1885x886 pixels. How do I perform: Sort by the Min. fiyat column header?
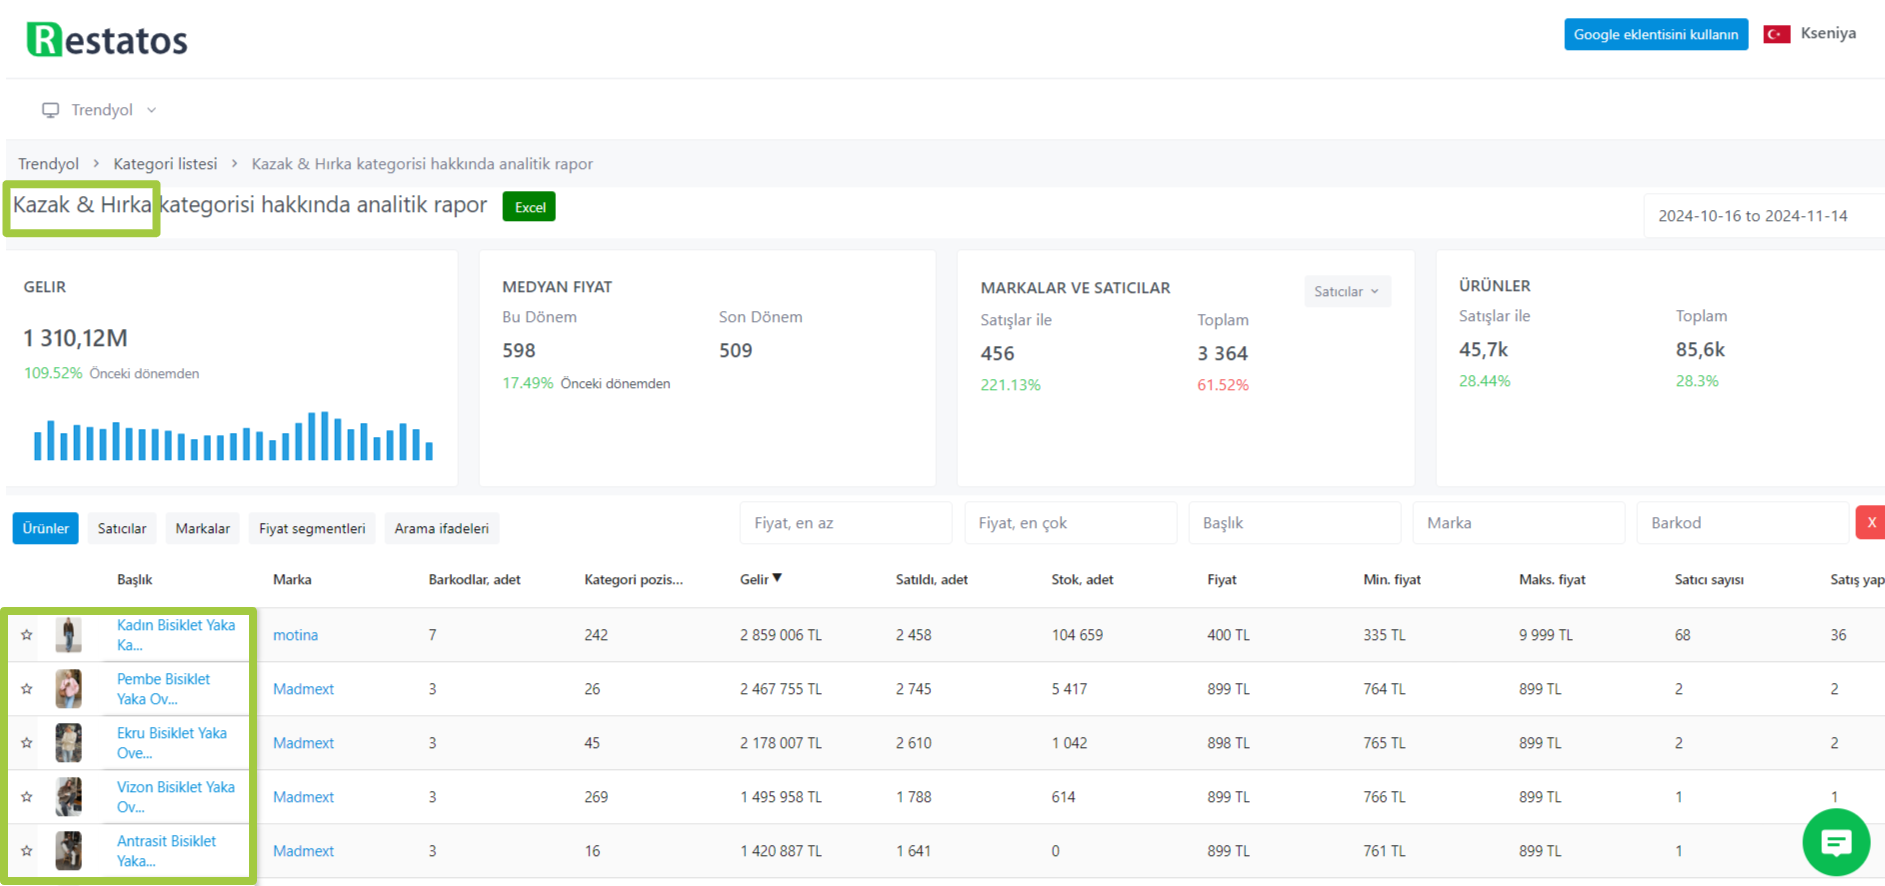coord(1392,579)
